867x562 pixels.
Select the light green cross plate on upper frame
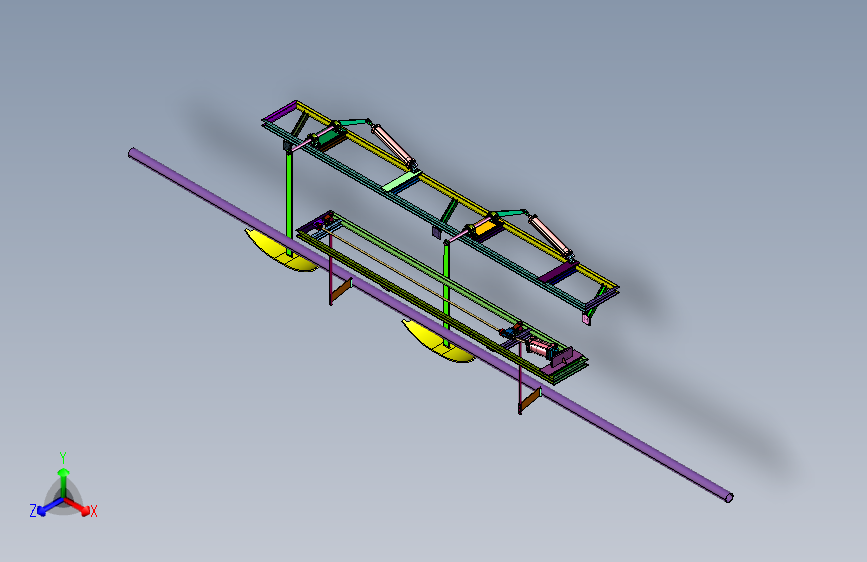(402, 181)
